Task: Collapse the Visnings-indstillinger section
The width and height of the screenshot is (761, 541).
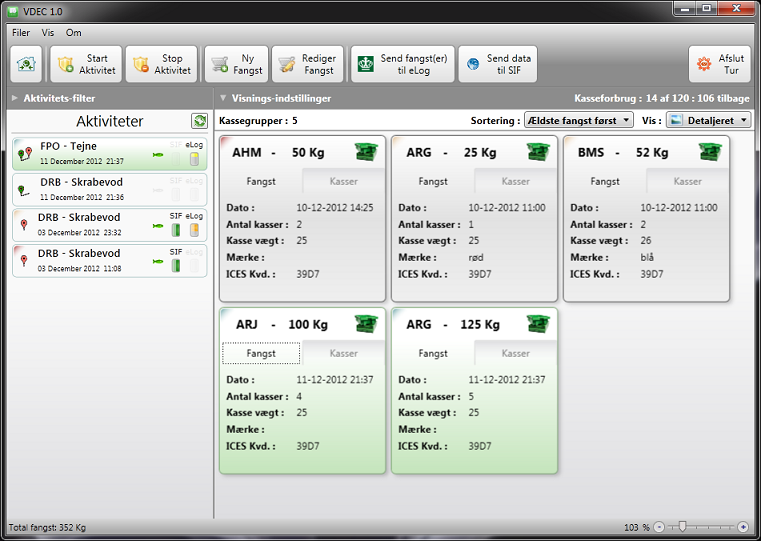Action: pyautogui.click(x=223, y=99)
